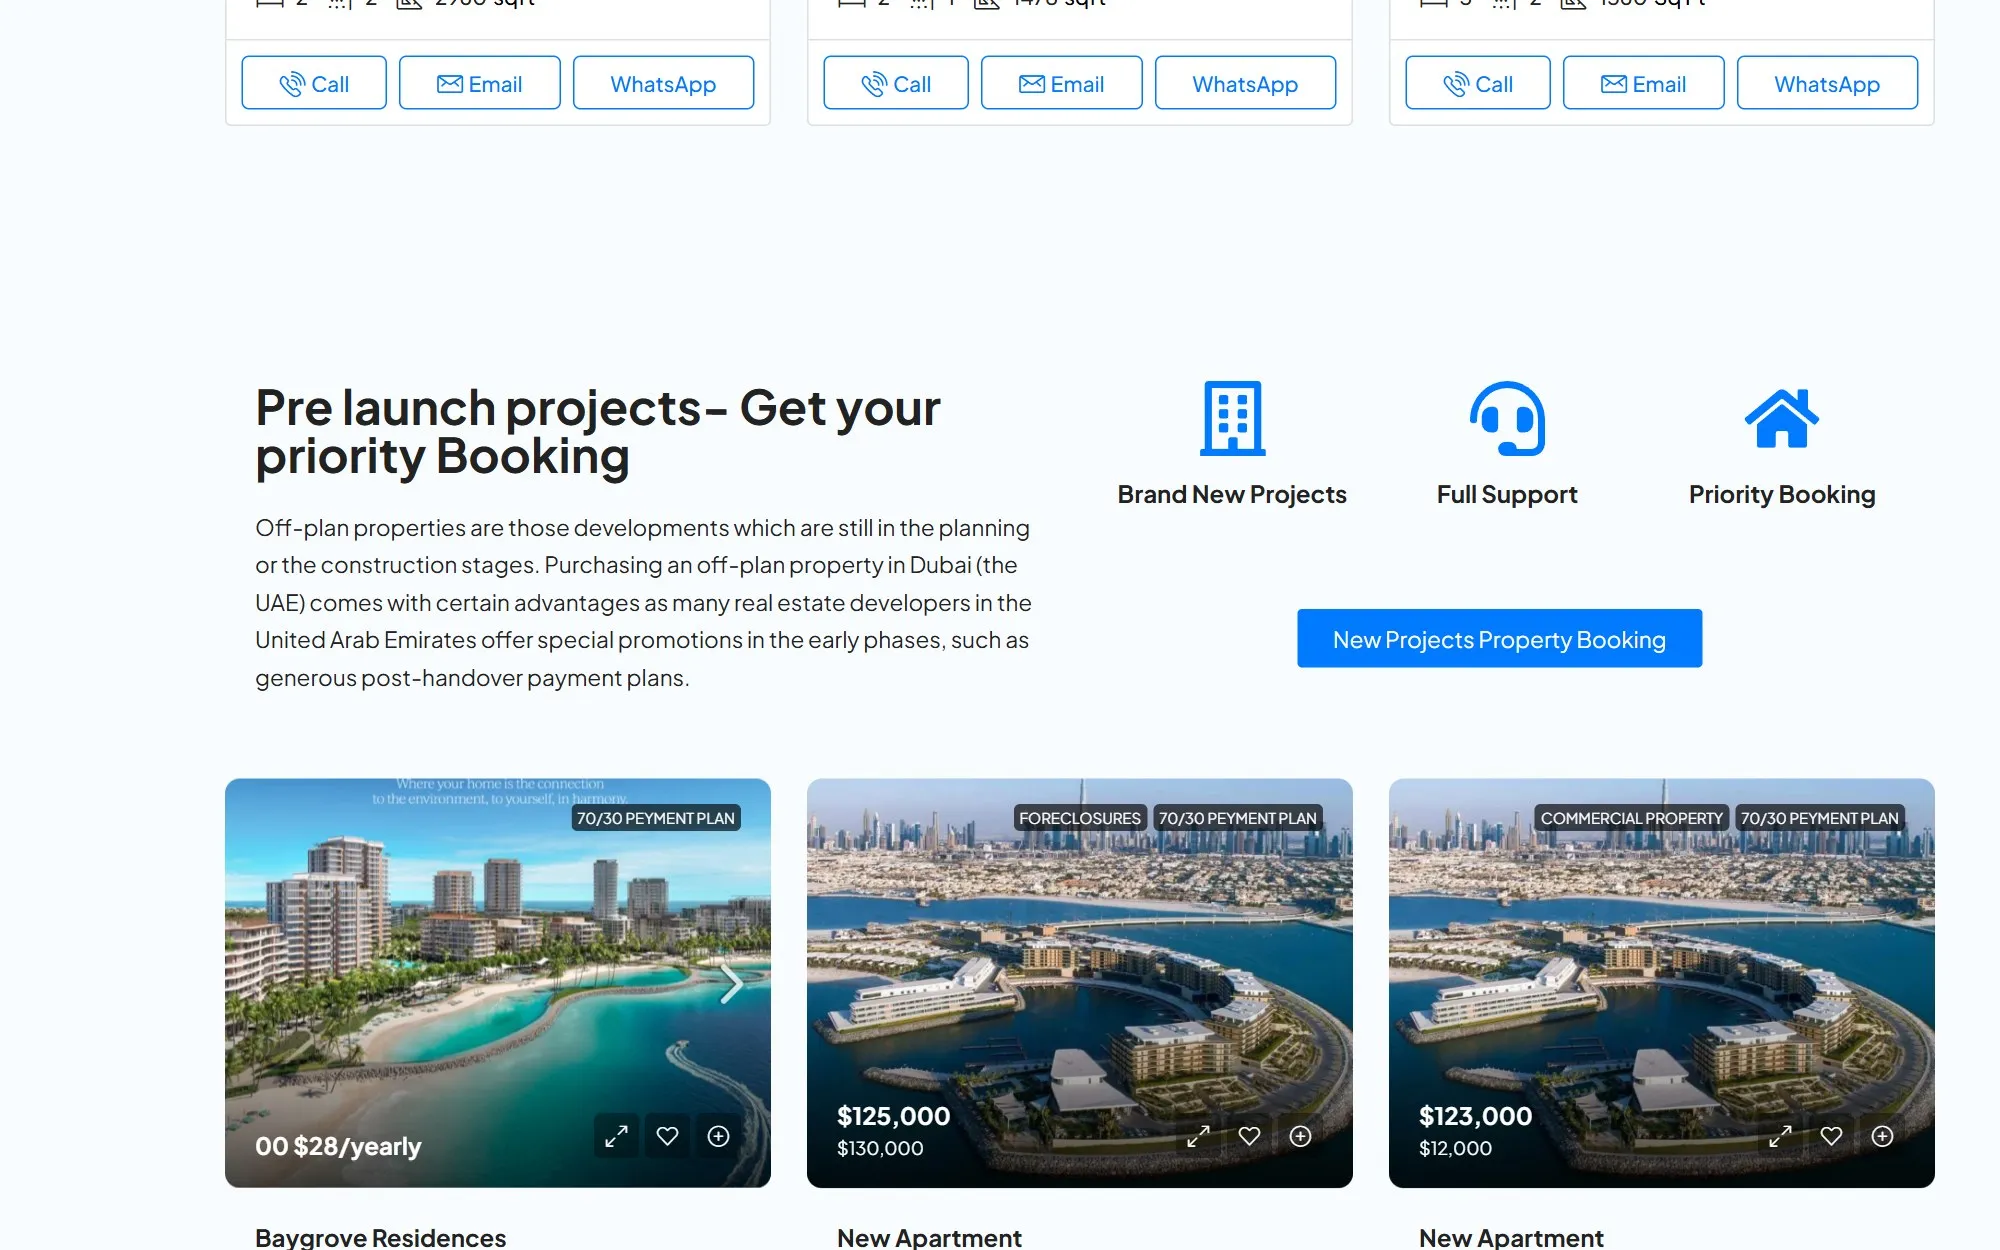Click Email button on the rightmost listing card
2000x1250 pixels.
(1644, 83)
